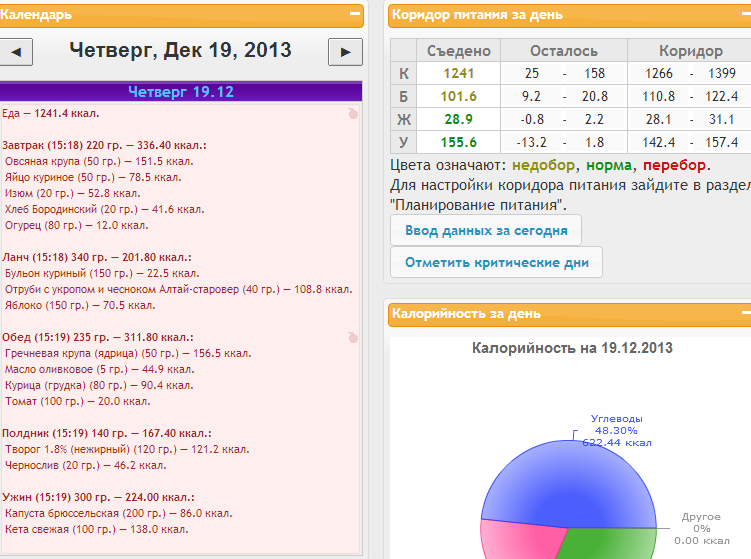The height and width of the screenshot is (559, 751).
Task: Click the chart title Калорийность на 19.12.2013
Action: pyautogui.click(x=572, y=348)
